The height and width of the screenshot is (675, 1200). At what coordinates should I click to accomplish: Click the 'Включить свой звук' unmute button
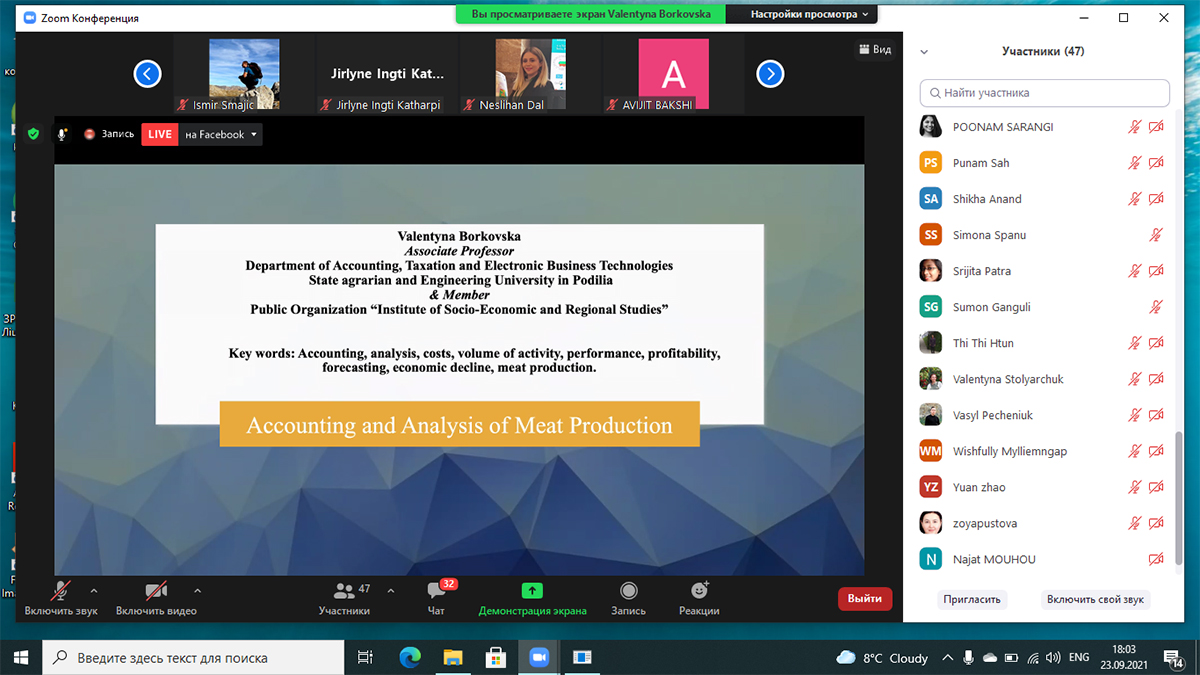[1095, 600]
